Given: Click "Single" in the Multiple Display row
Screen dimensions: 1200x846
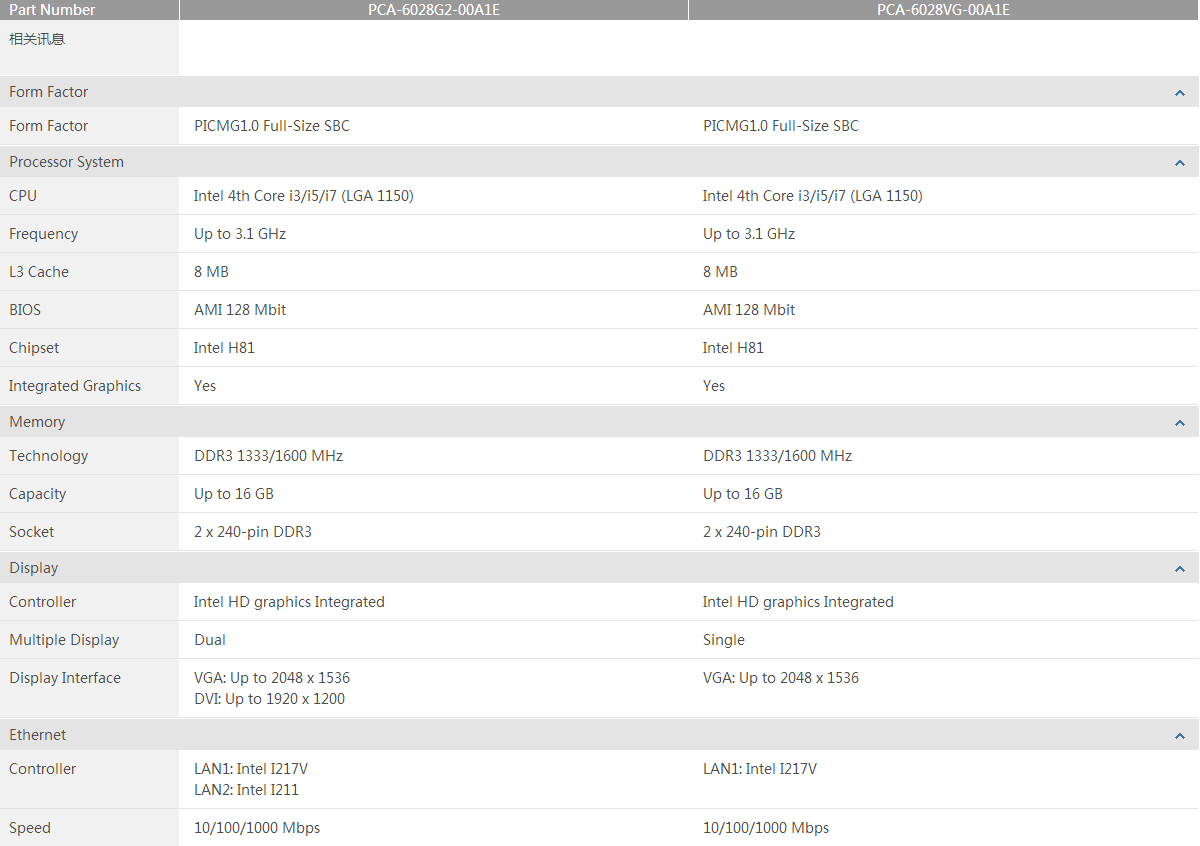Looking at the screenshot, I should coord(723,640).
